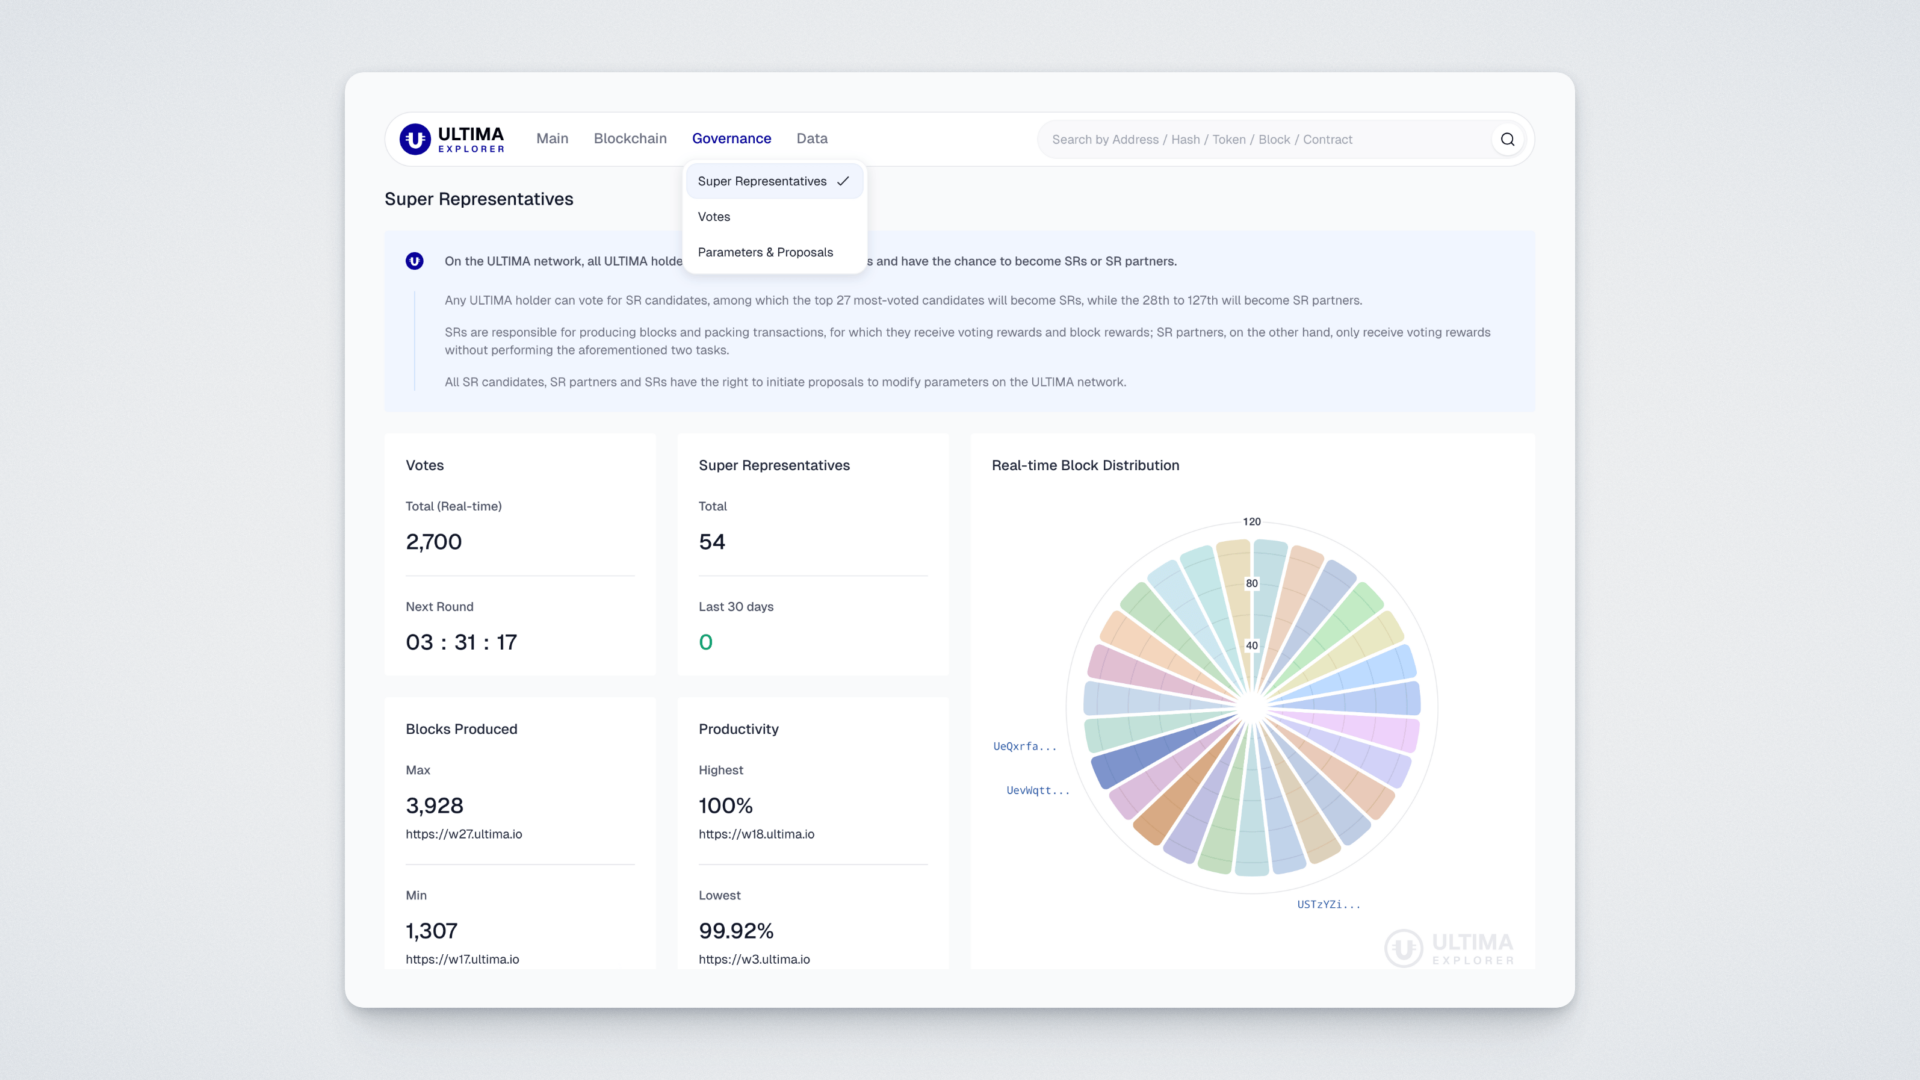
Task: Go to the Main tab
Action: (552, 139)
